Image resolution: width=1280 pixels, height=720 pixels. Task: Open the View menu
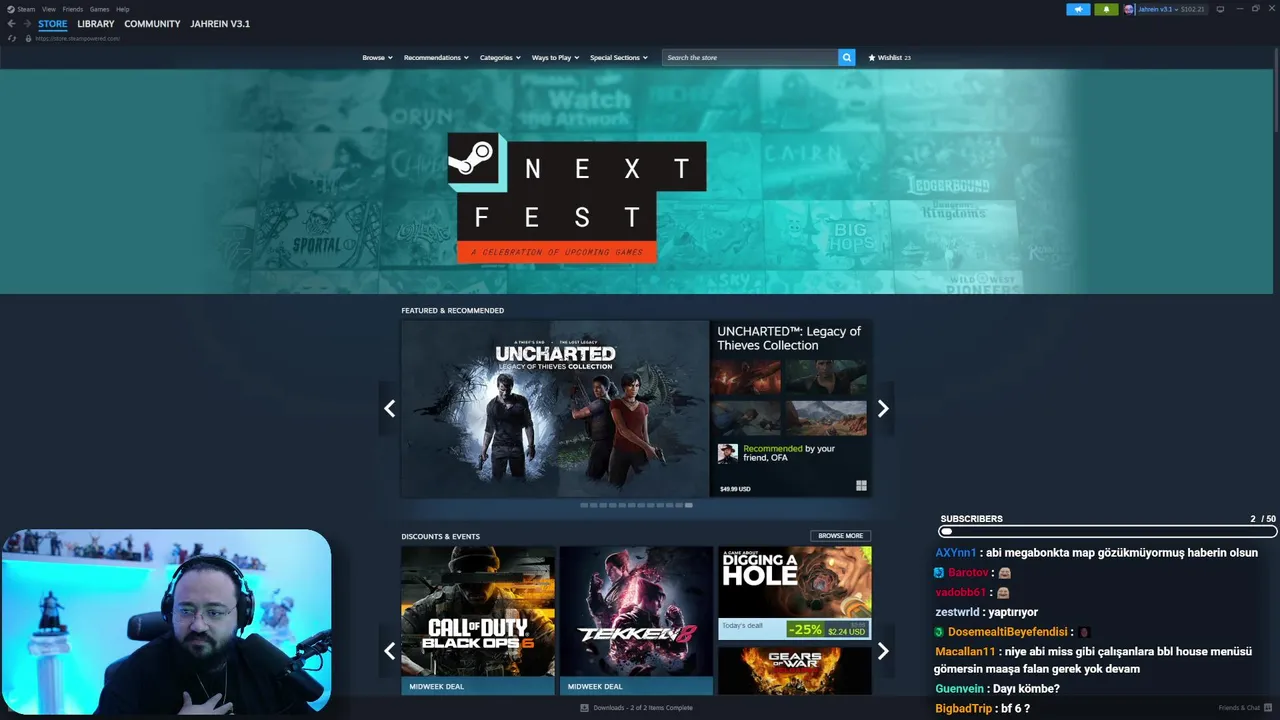(49, 9)
